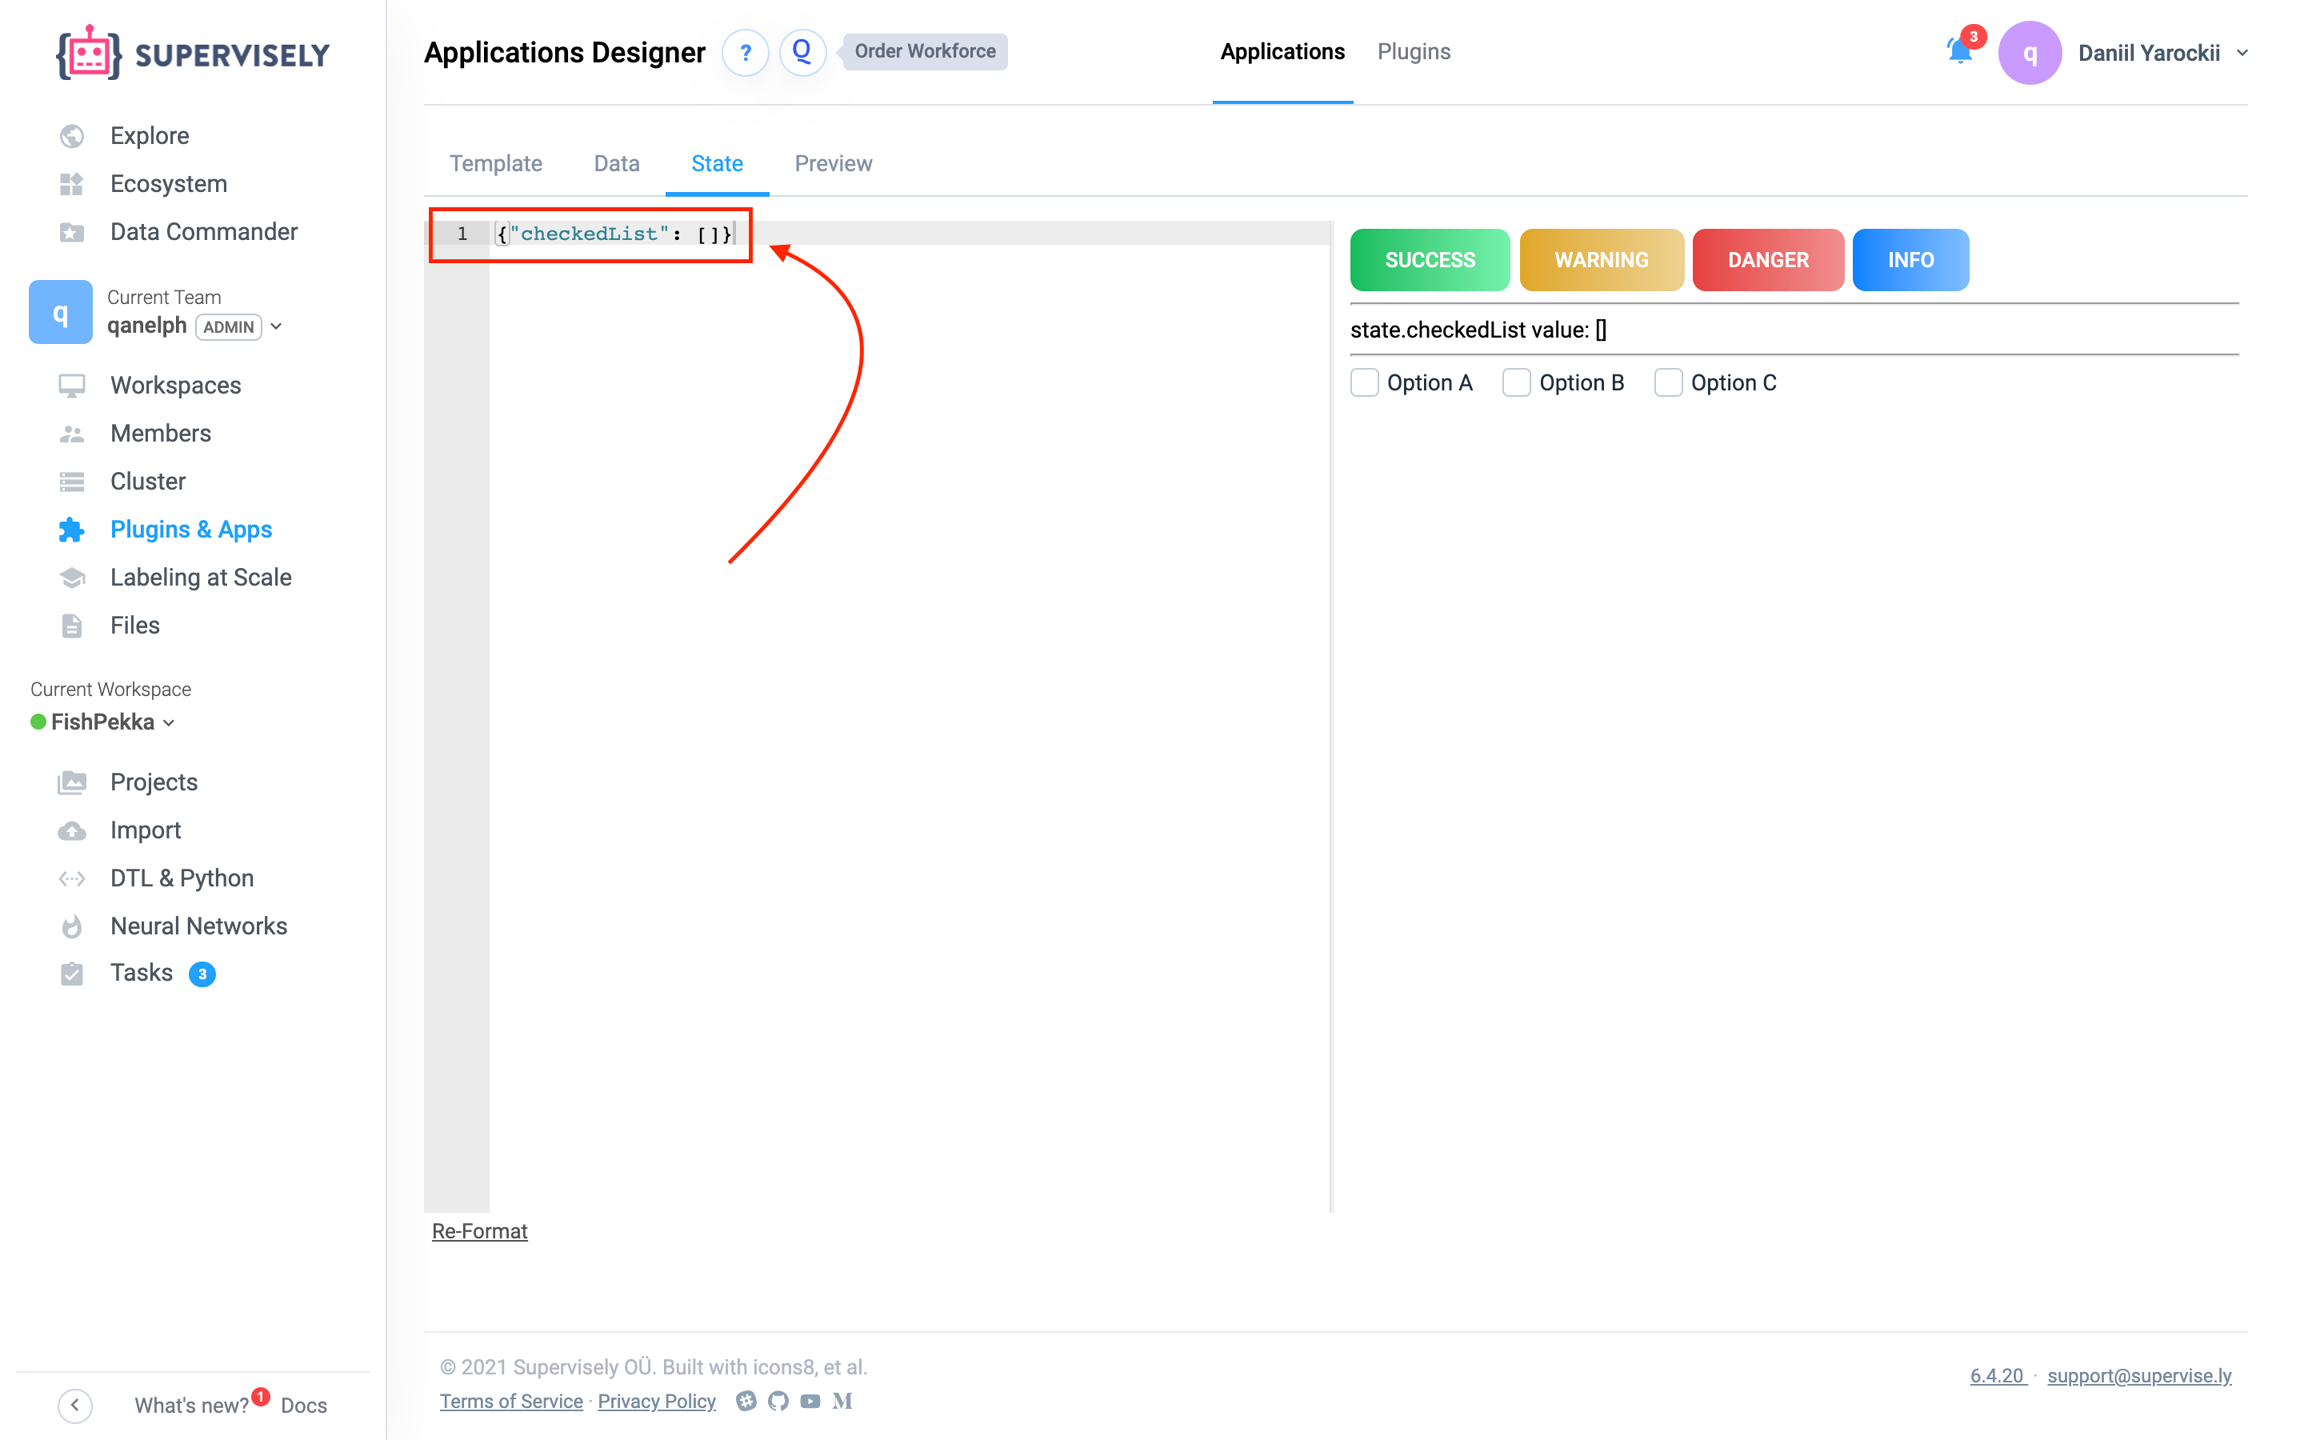The width and height of the screenshot is (2304, 1440).
Task: Open the GitHub icon in footer
Action: tap(778, 1401)
